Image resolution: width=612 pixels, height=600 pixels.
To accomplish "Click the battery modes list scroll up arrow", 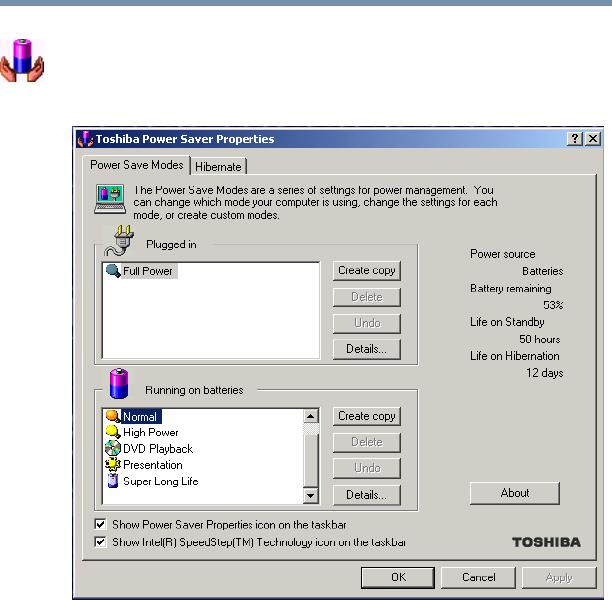I will coord(311,416).
